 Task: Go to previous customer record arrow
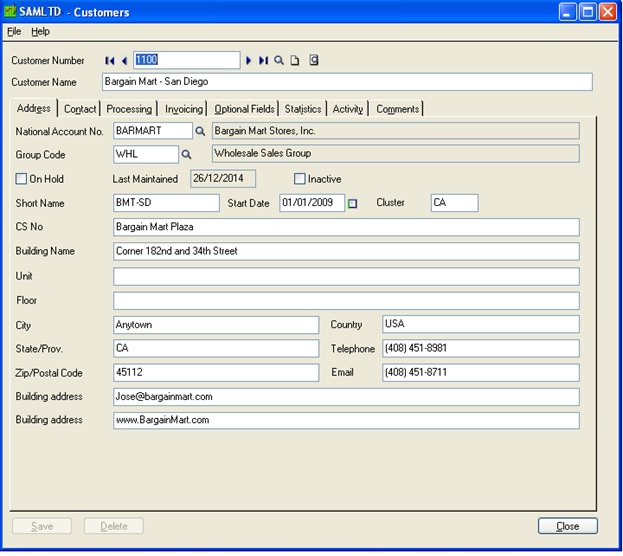[x=124, y=61]
